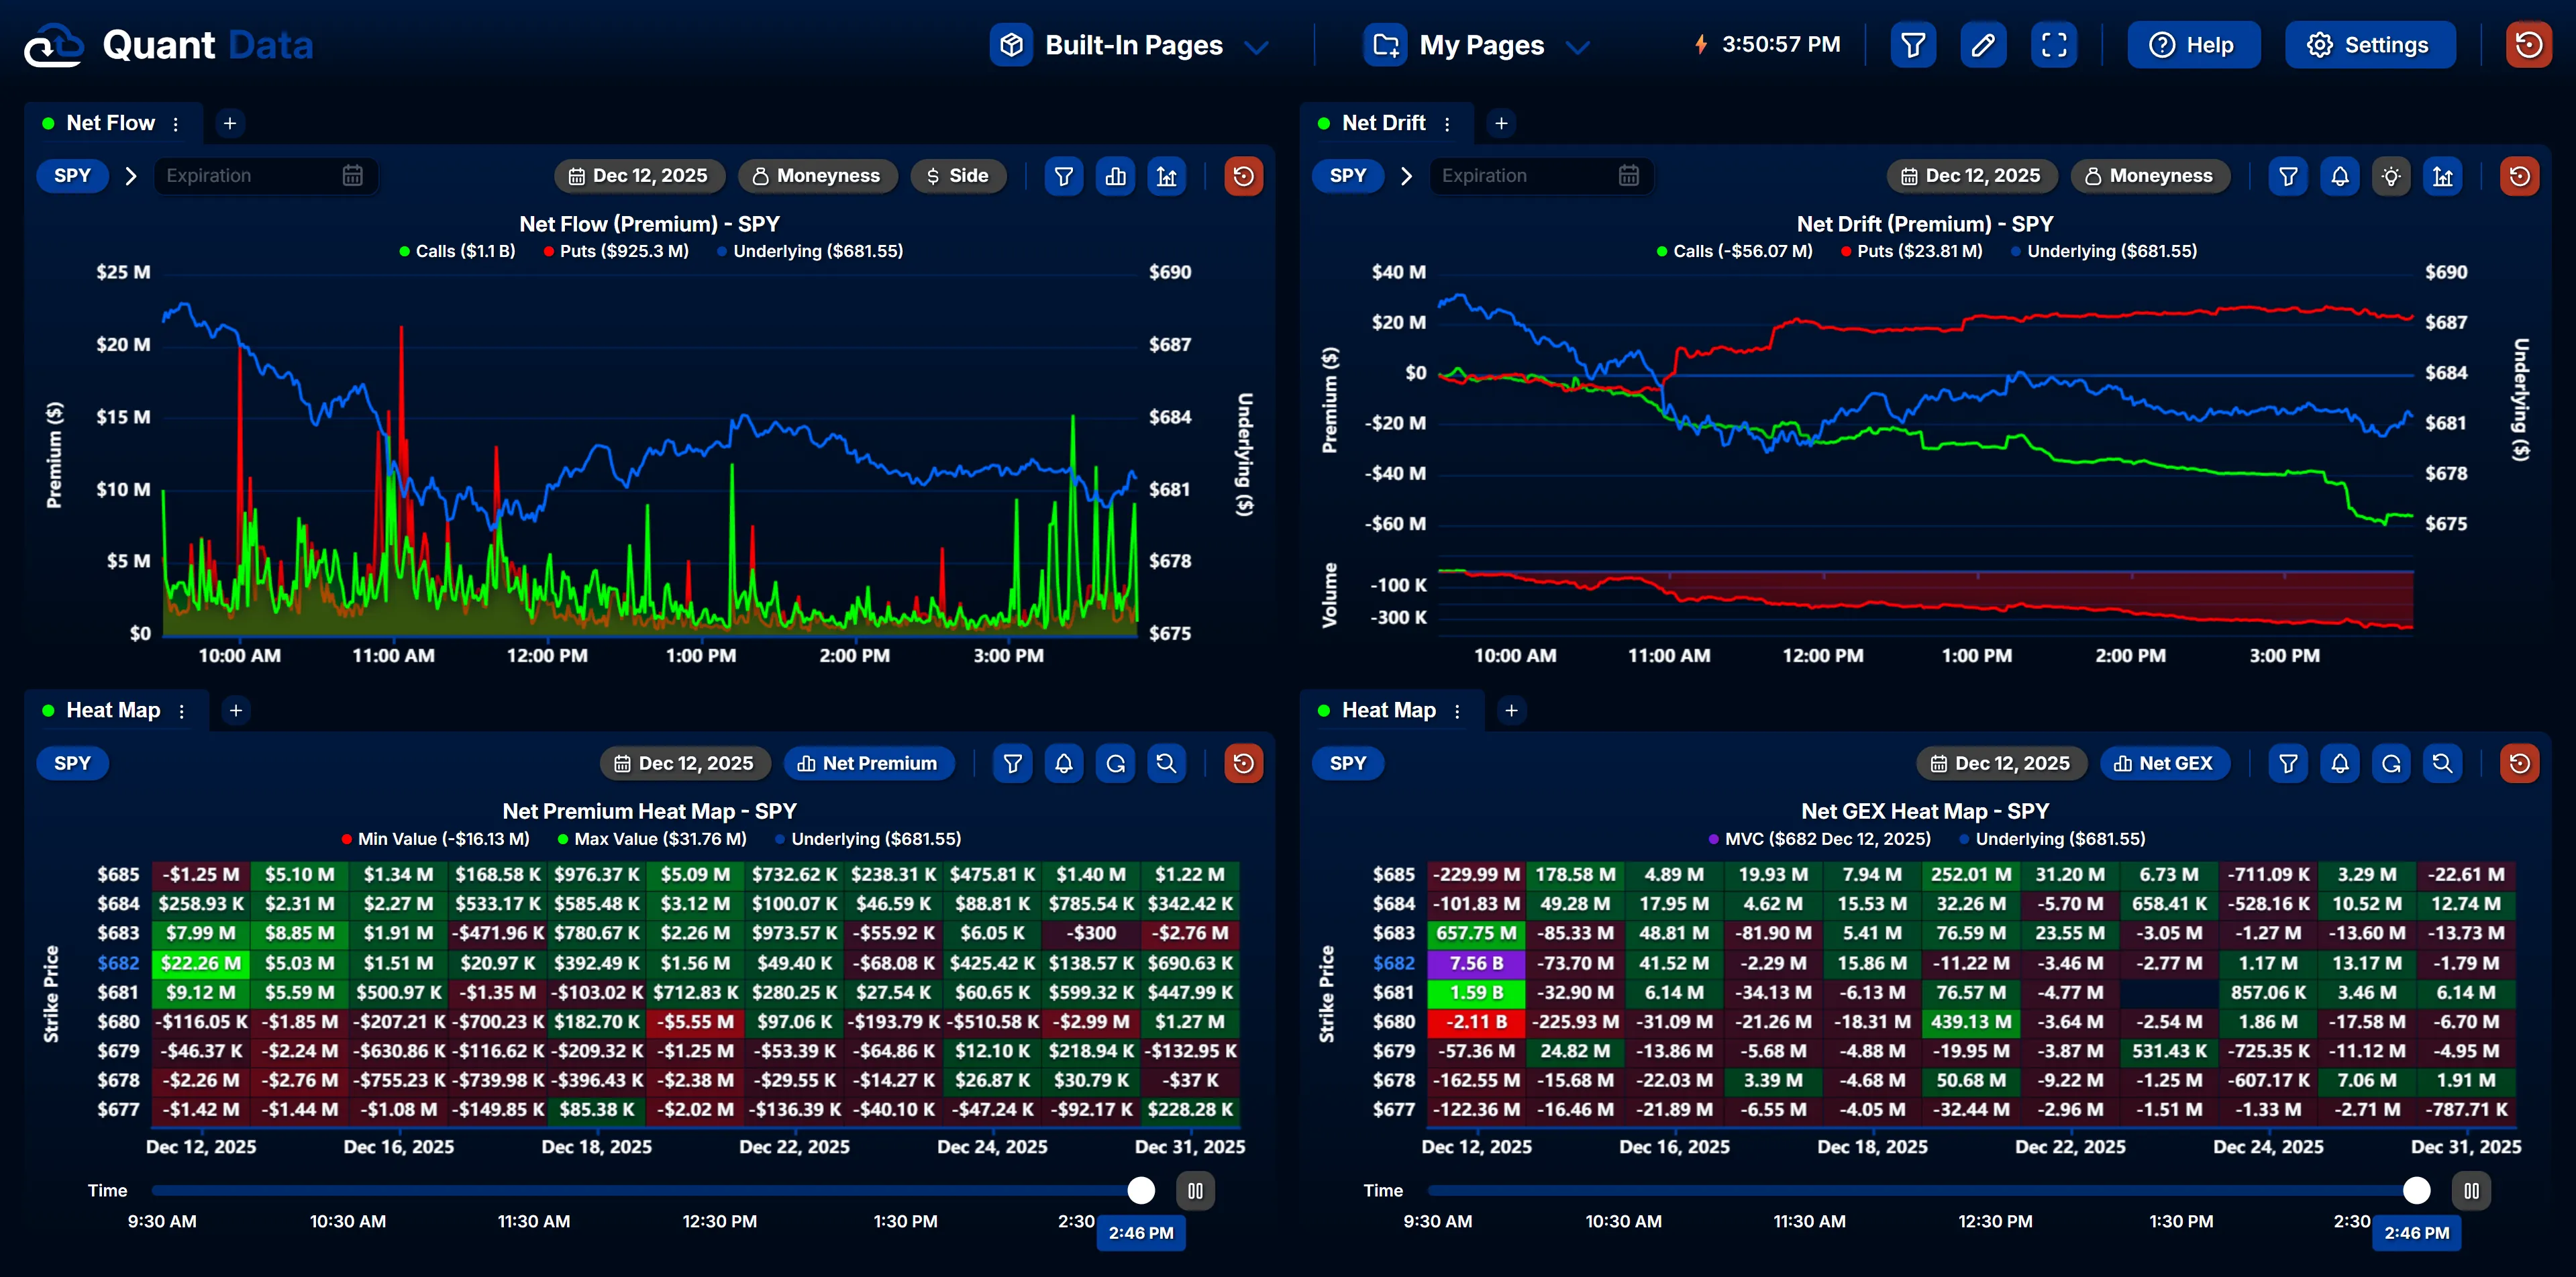Open Net Flow tab options menu
Image resolution: width=2576 pixels, height=1277 pixels.
tap(176, 124)
